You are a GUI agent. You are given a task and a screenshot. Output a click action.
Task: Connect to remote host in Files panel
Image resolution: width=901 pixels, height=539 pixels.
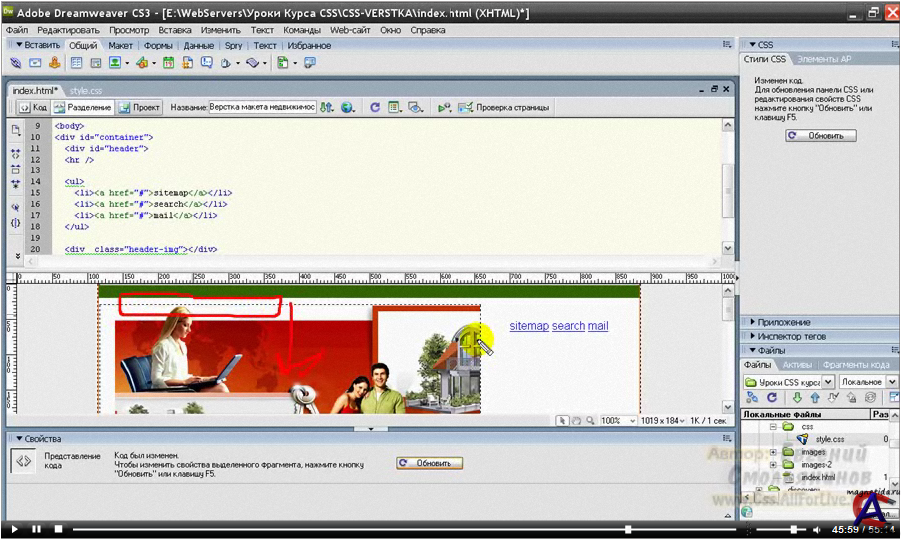[x=752, y=398]
